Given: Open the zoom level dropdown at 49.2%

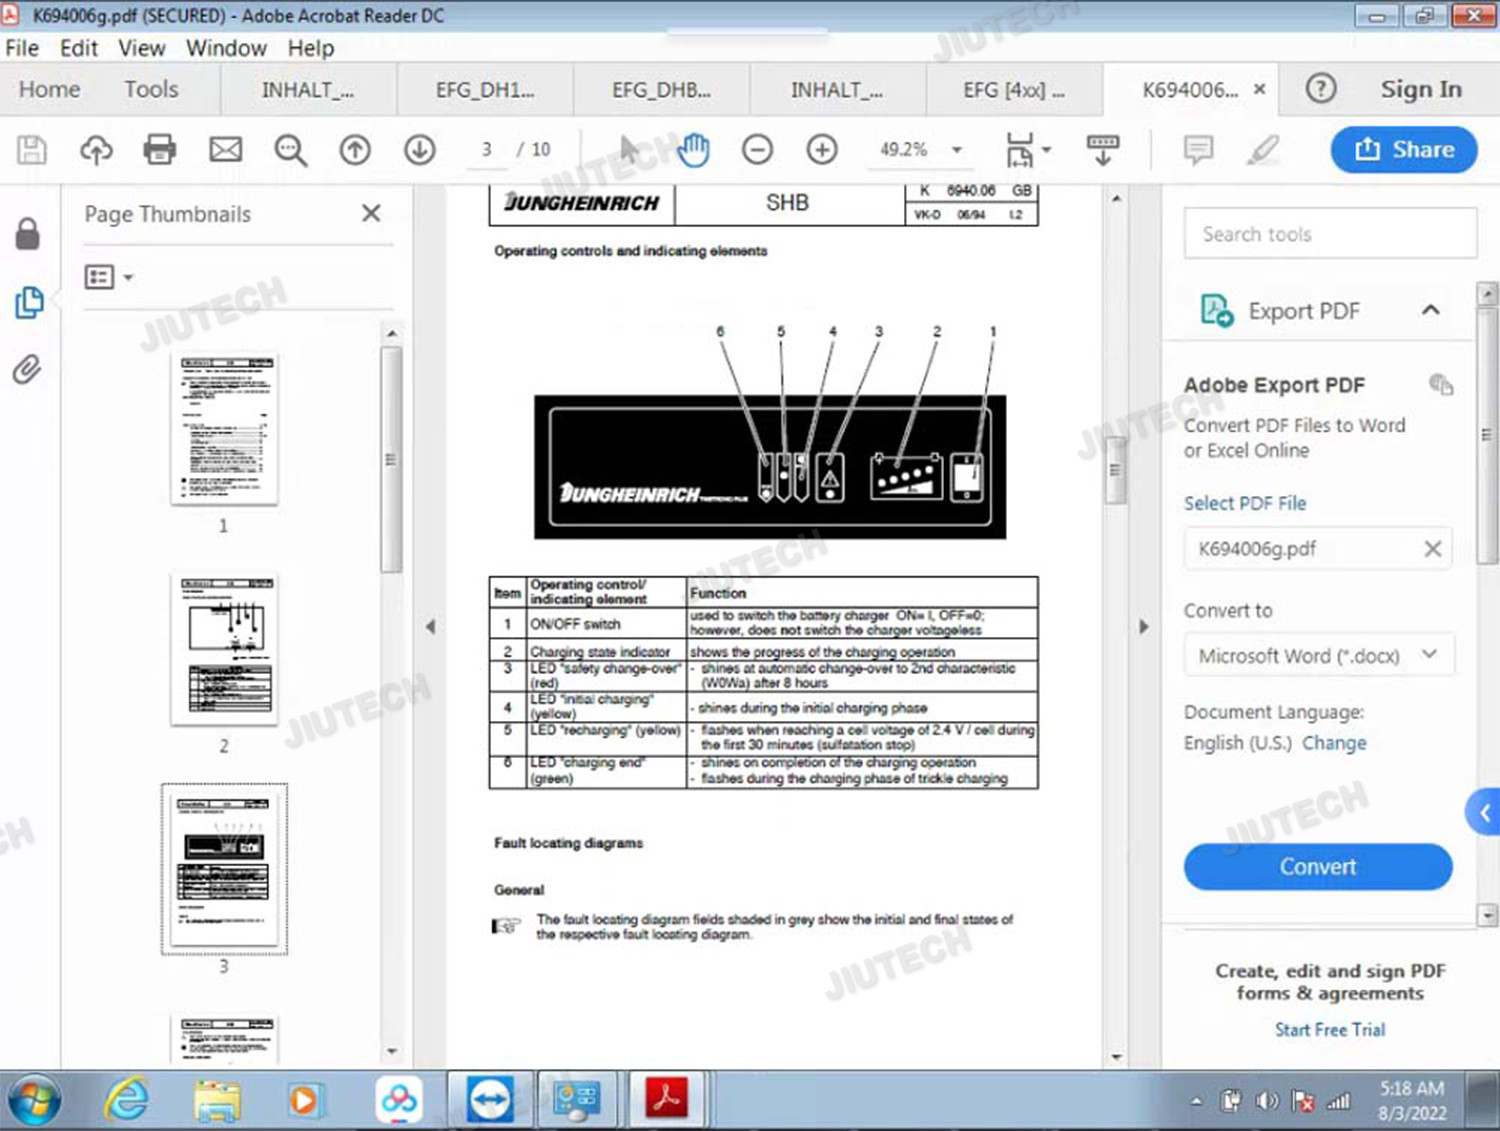Looking at the screenshot, I should (x=957, y=150).
